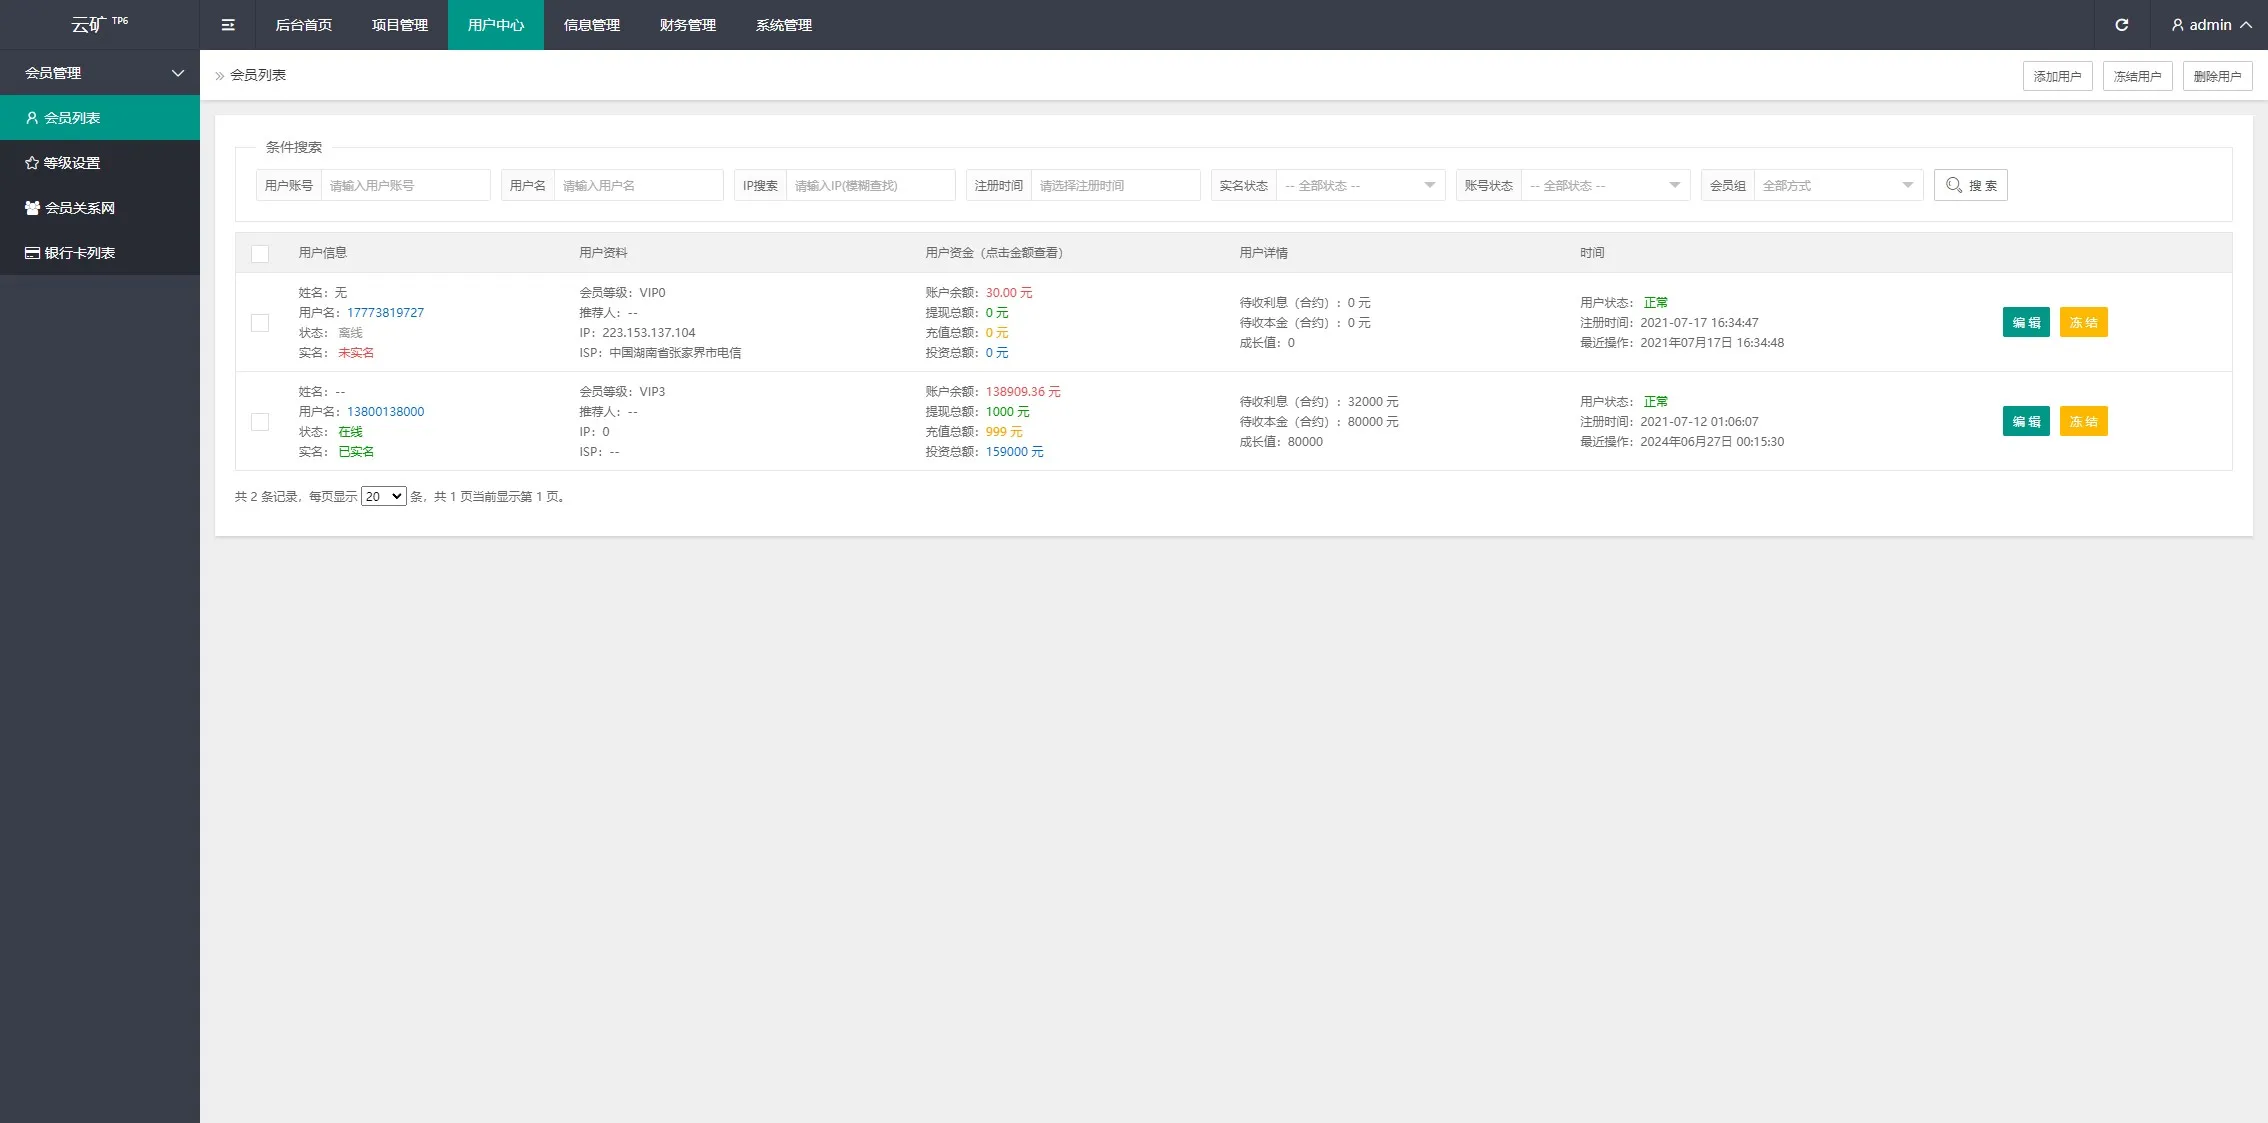Click the 注册时间 date input field

coord(1114,185)
